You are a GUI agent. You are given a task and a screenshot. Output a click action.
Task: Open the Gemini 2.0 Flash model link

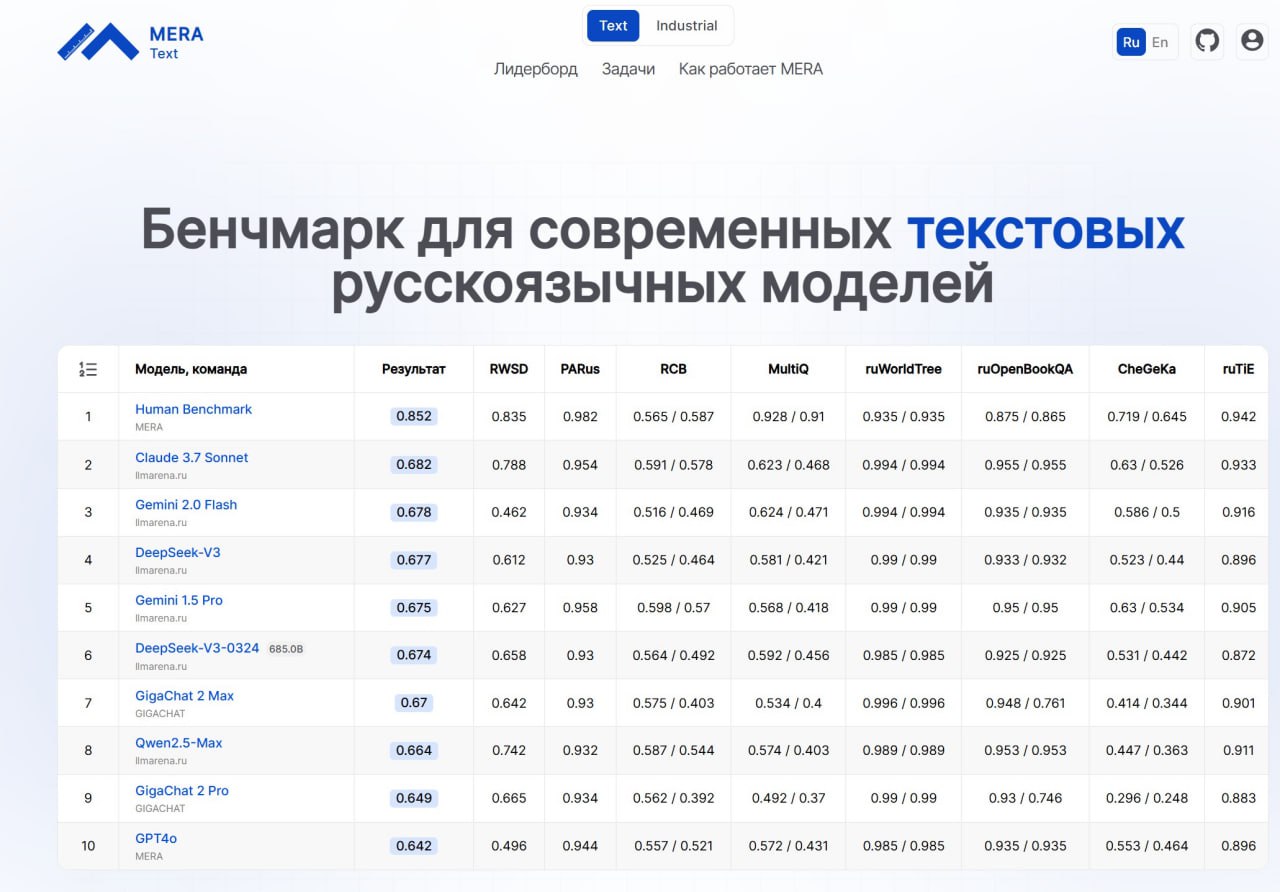tap(186, 505)
